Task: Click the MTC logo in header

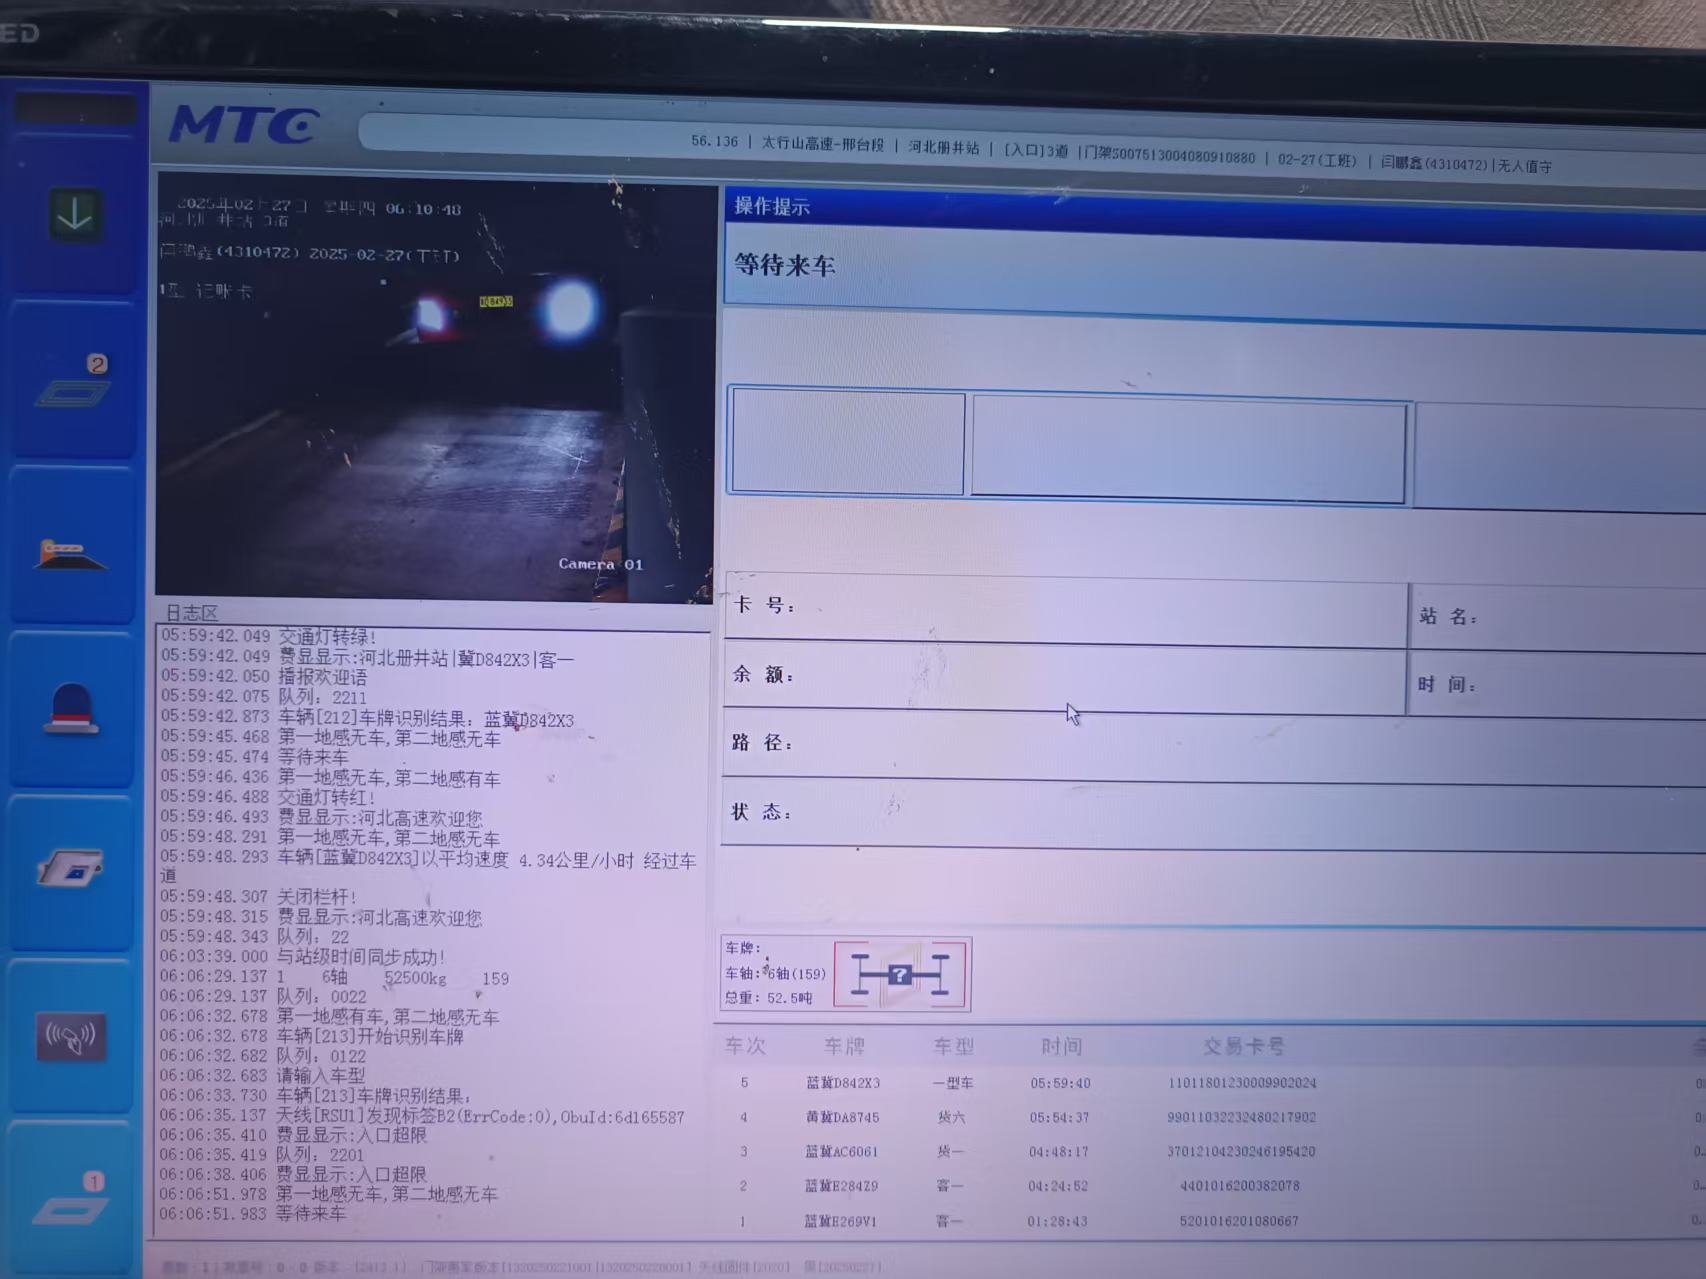Action: click(x=244, y=126)
